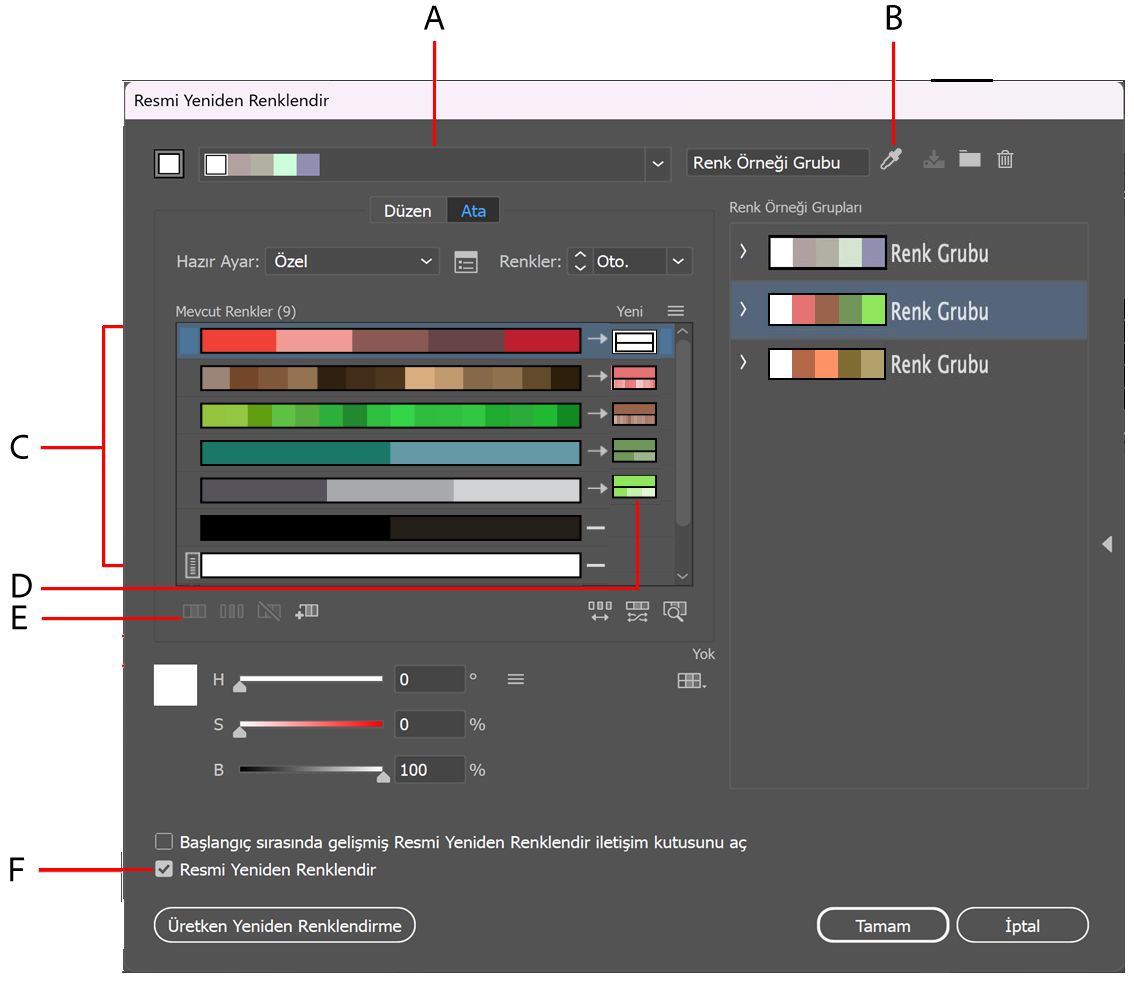Click exclude selected colors icon
The width and height of the screenshot is (1134, 985).
click(269, 612)
